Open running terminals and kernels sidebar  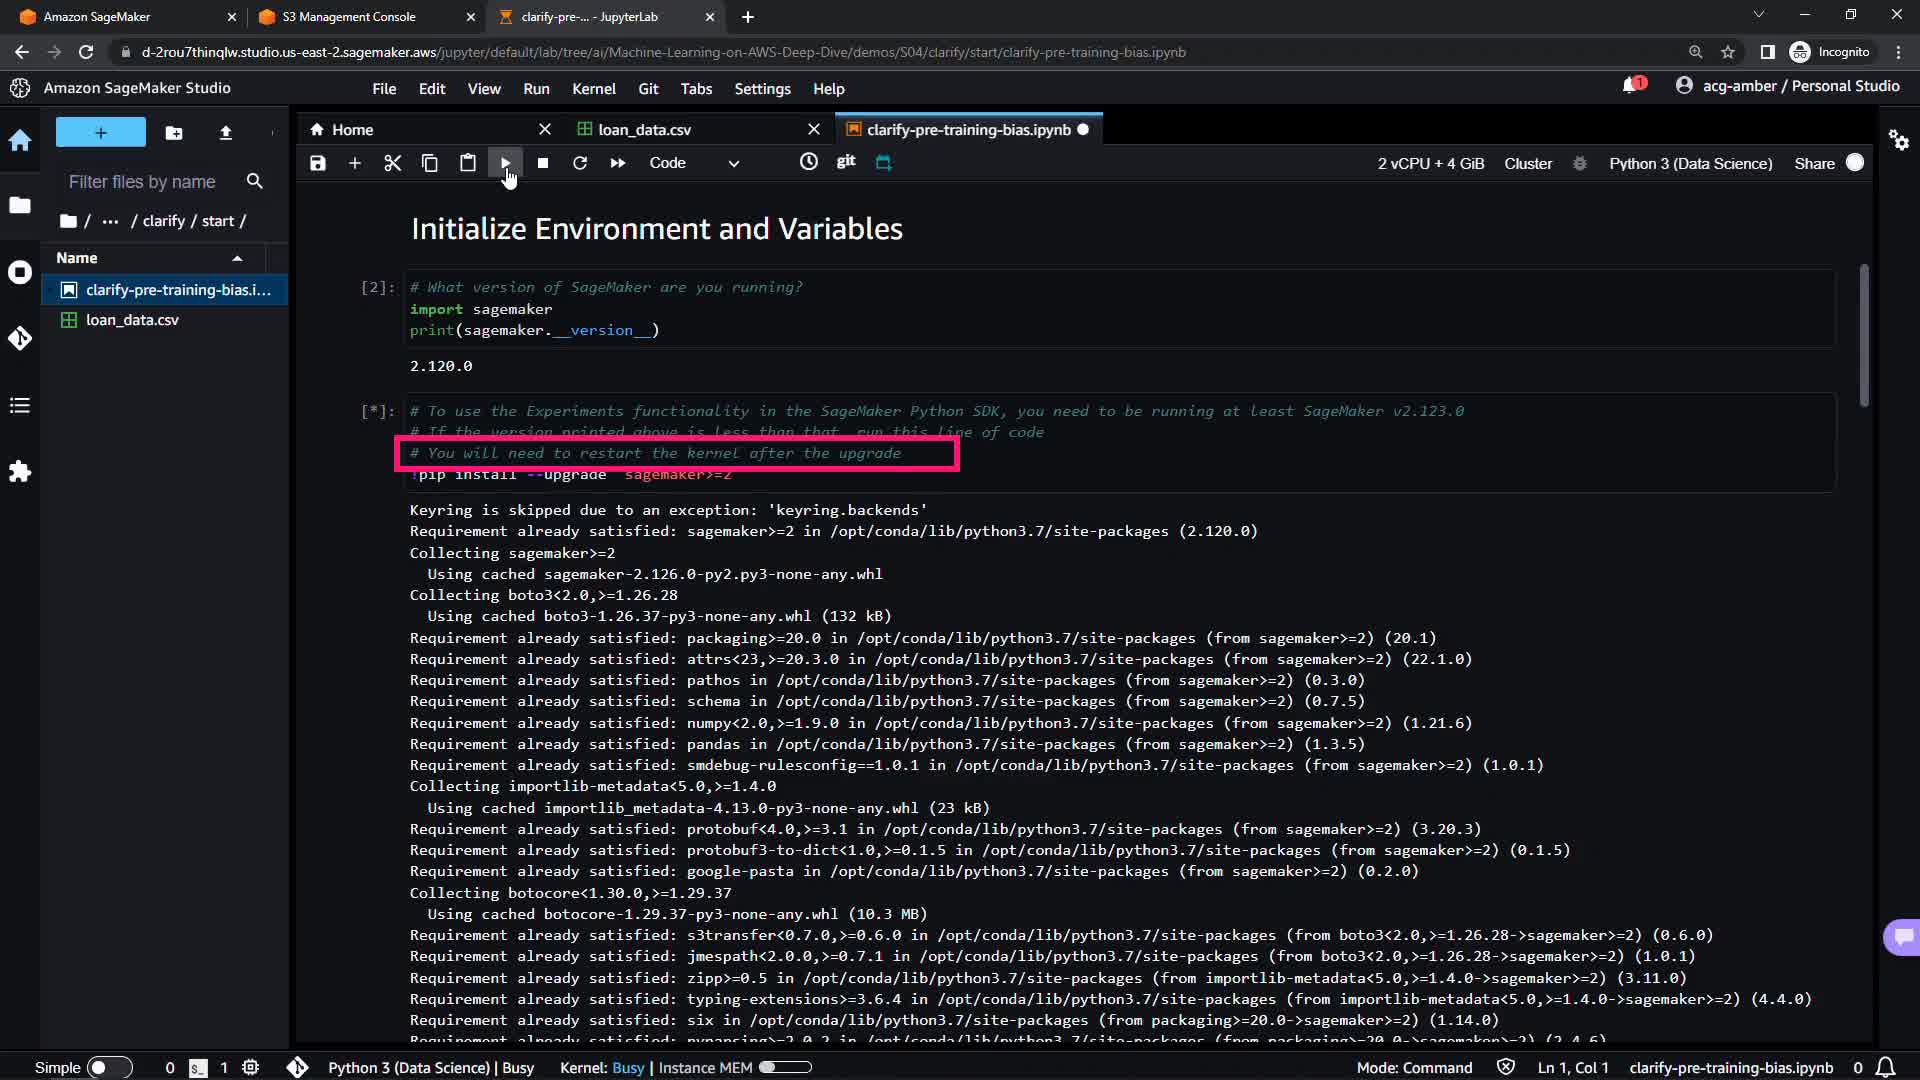20,272
